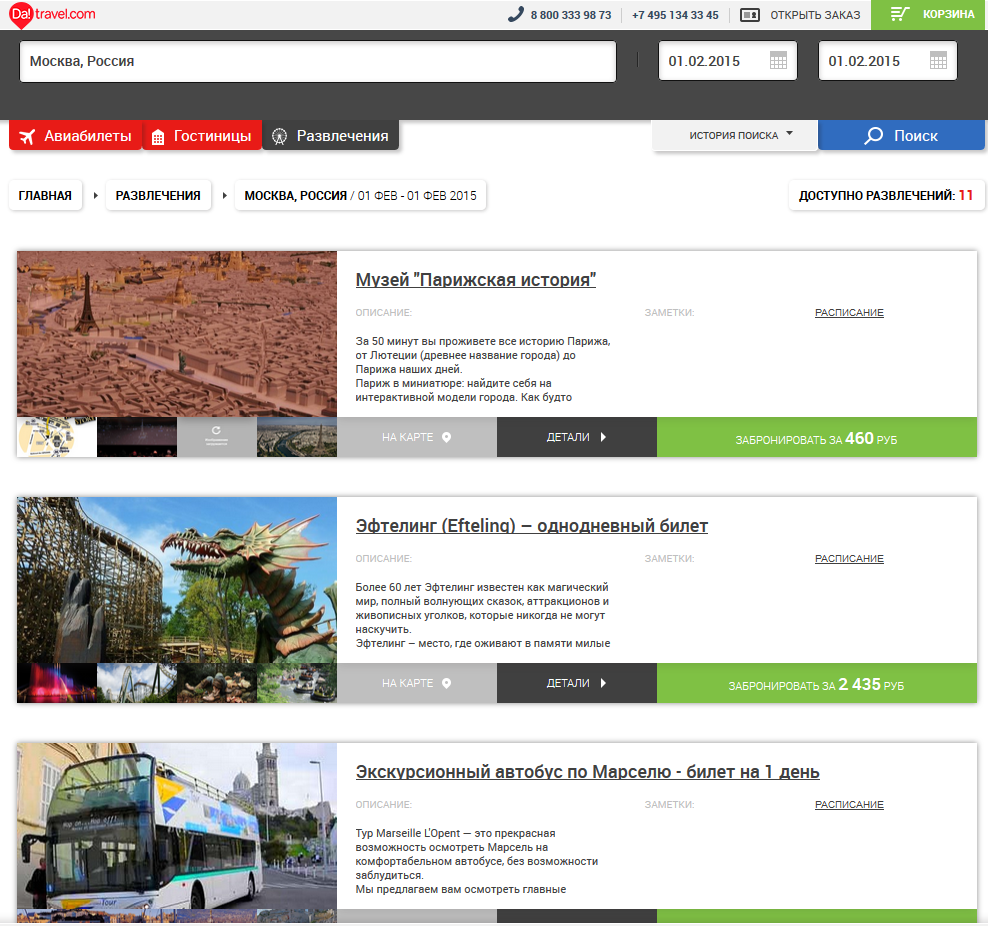
Task: Click arrow icon of Детали for Эфтелинг
Action: [603, 683]
